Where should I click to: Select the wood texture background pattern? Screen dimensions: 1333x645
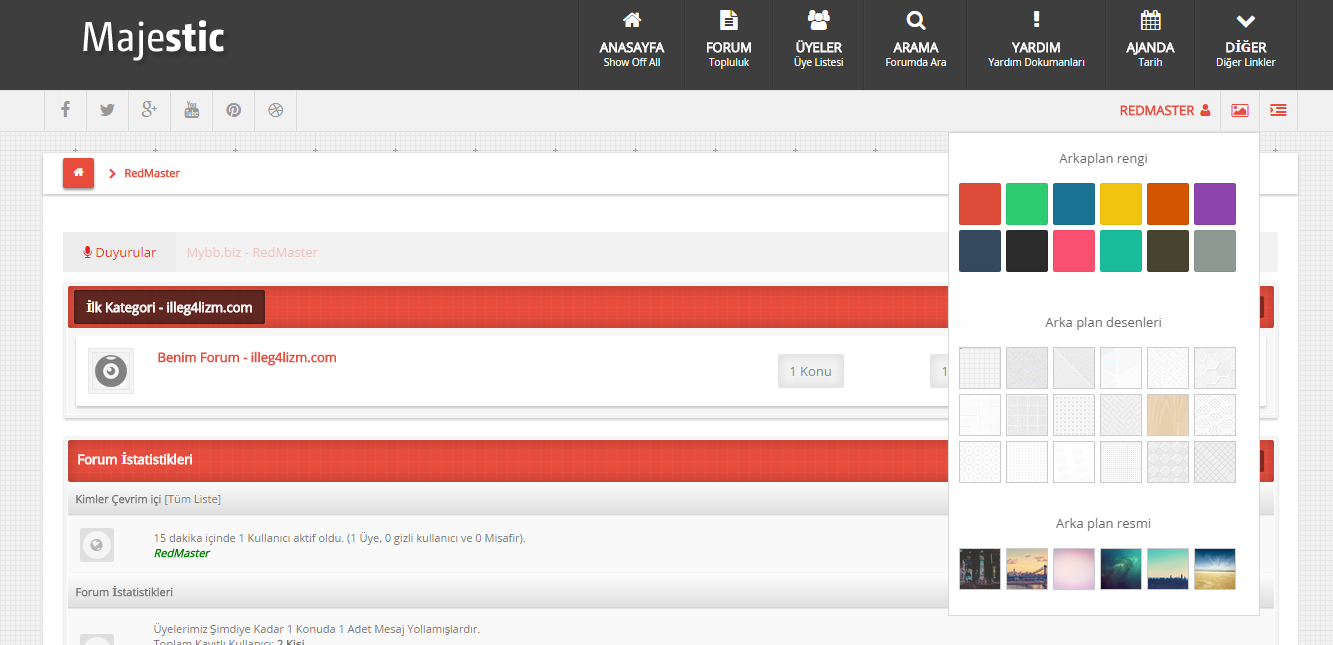1167,415
